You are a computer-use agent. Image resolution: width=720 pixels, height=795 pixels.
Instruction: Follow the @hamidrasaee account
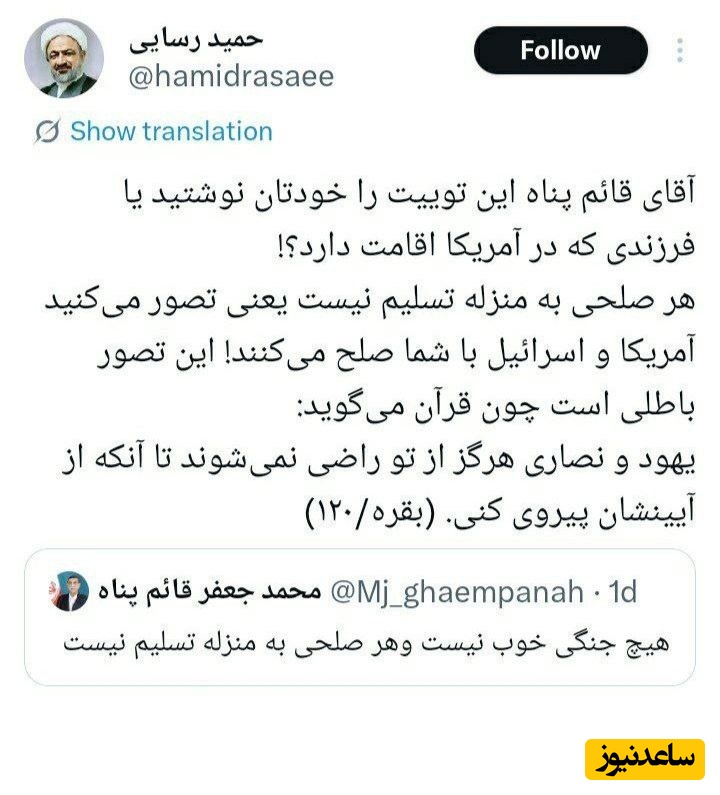[560, 50]
